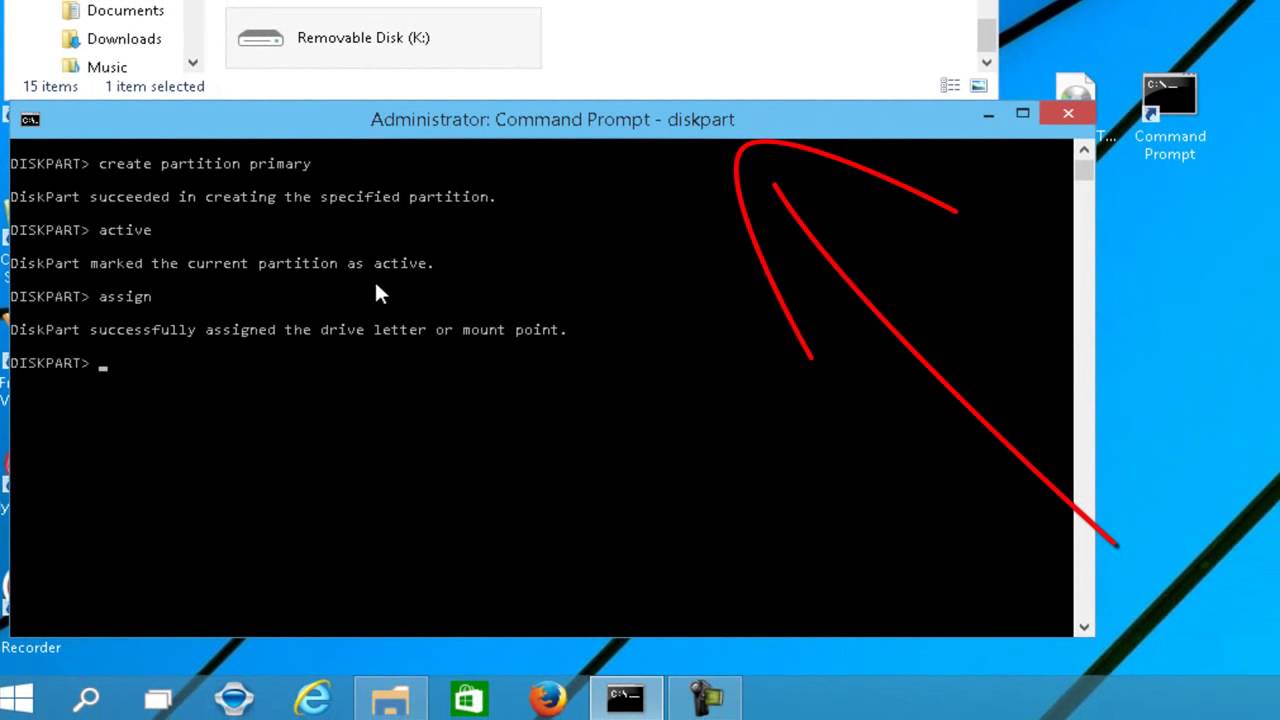Maximize the Command Prompt window
Image resolution: width=1280 pixels, height=720 pixels.
tap(1023, 114)
